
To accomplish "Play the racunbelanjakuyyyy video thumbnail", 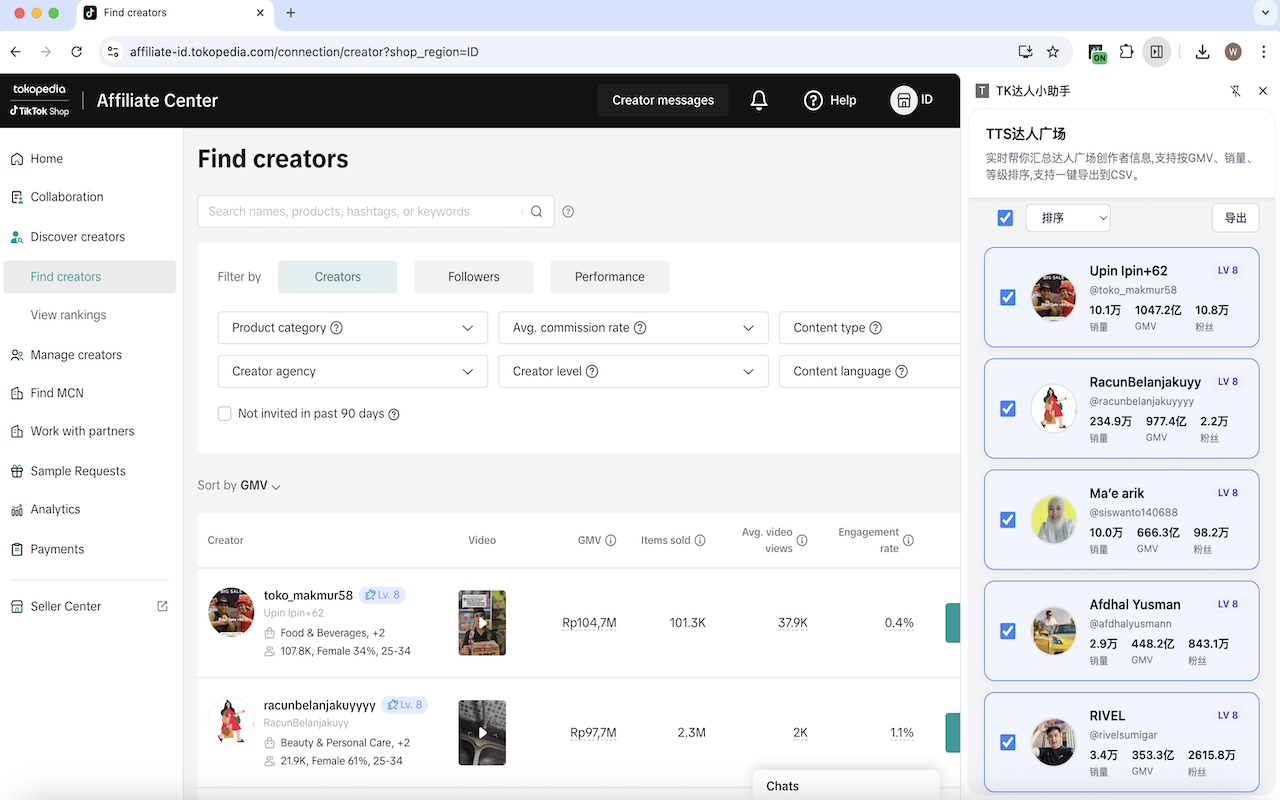I will (x=482, y=733).
